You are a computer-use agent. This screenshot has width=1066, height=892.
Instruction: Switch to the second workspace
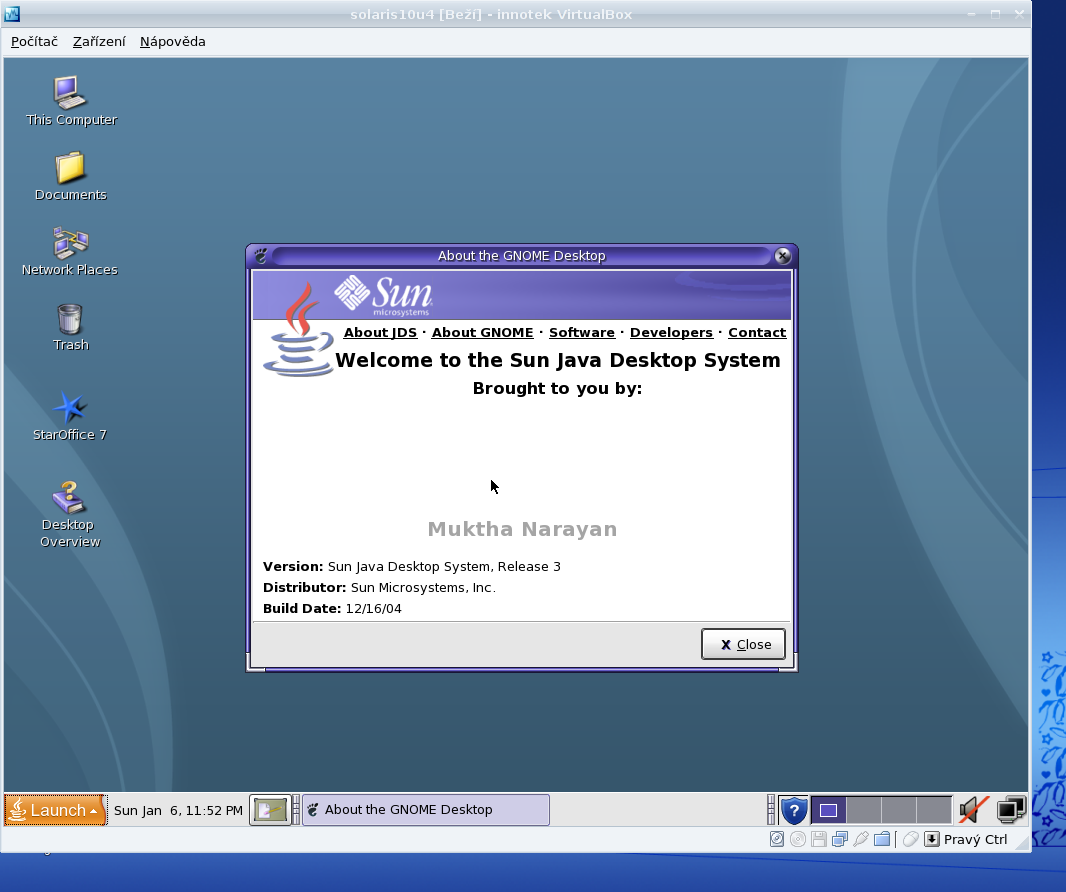point(864,810)
